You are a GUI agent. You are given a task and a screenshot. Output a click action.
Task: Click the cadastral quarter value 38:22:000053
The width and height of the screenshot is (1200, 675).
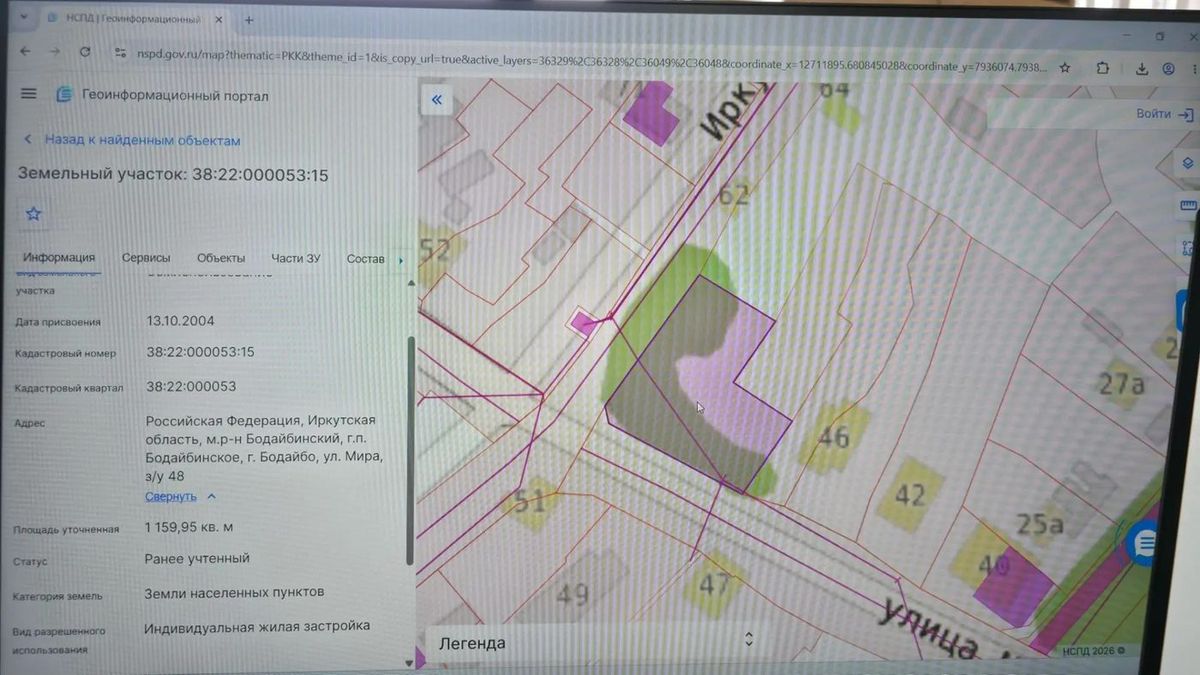191,386
